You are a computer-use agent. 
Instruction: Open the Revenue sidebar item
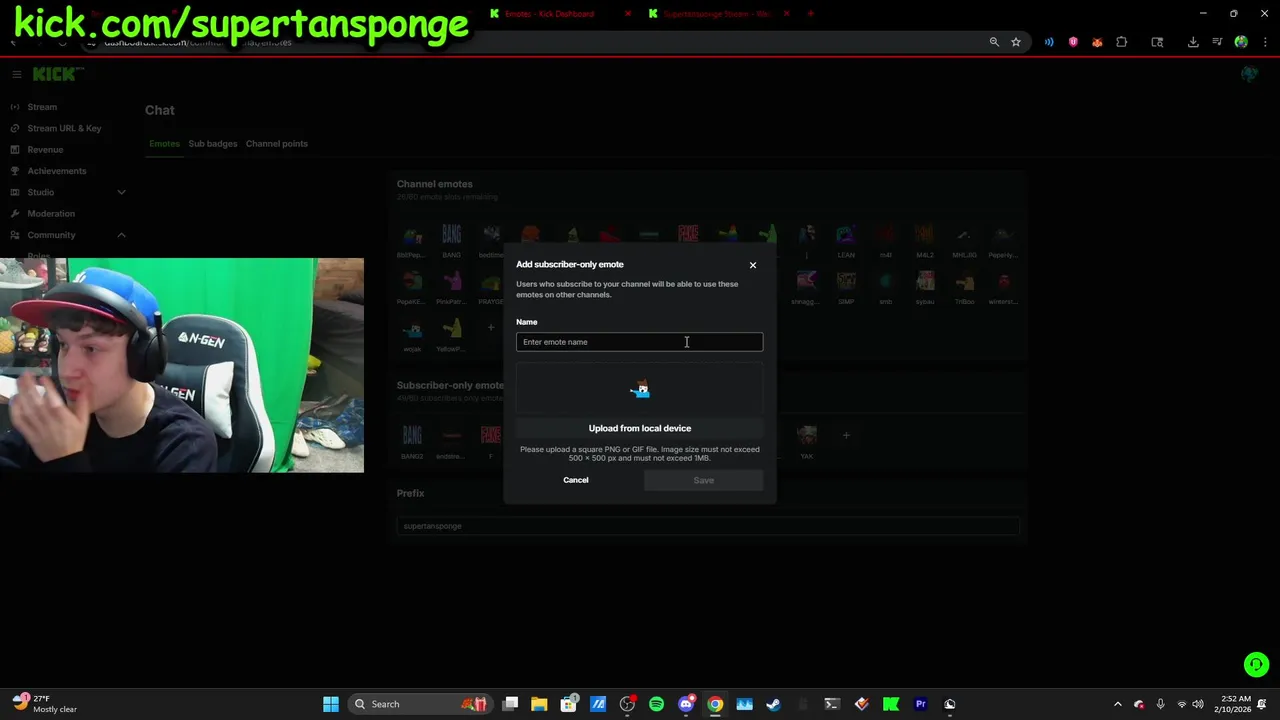pyautogui.click(x=45, y=150)
